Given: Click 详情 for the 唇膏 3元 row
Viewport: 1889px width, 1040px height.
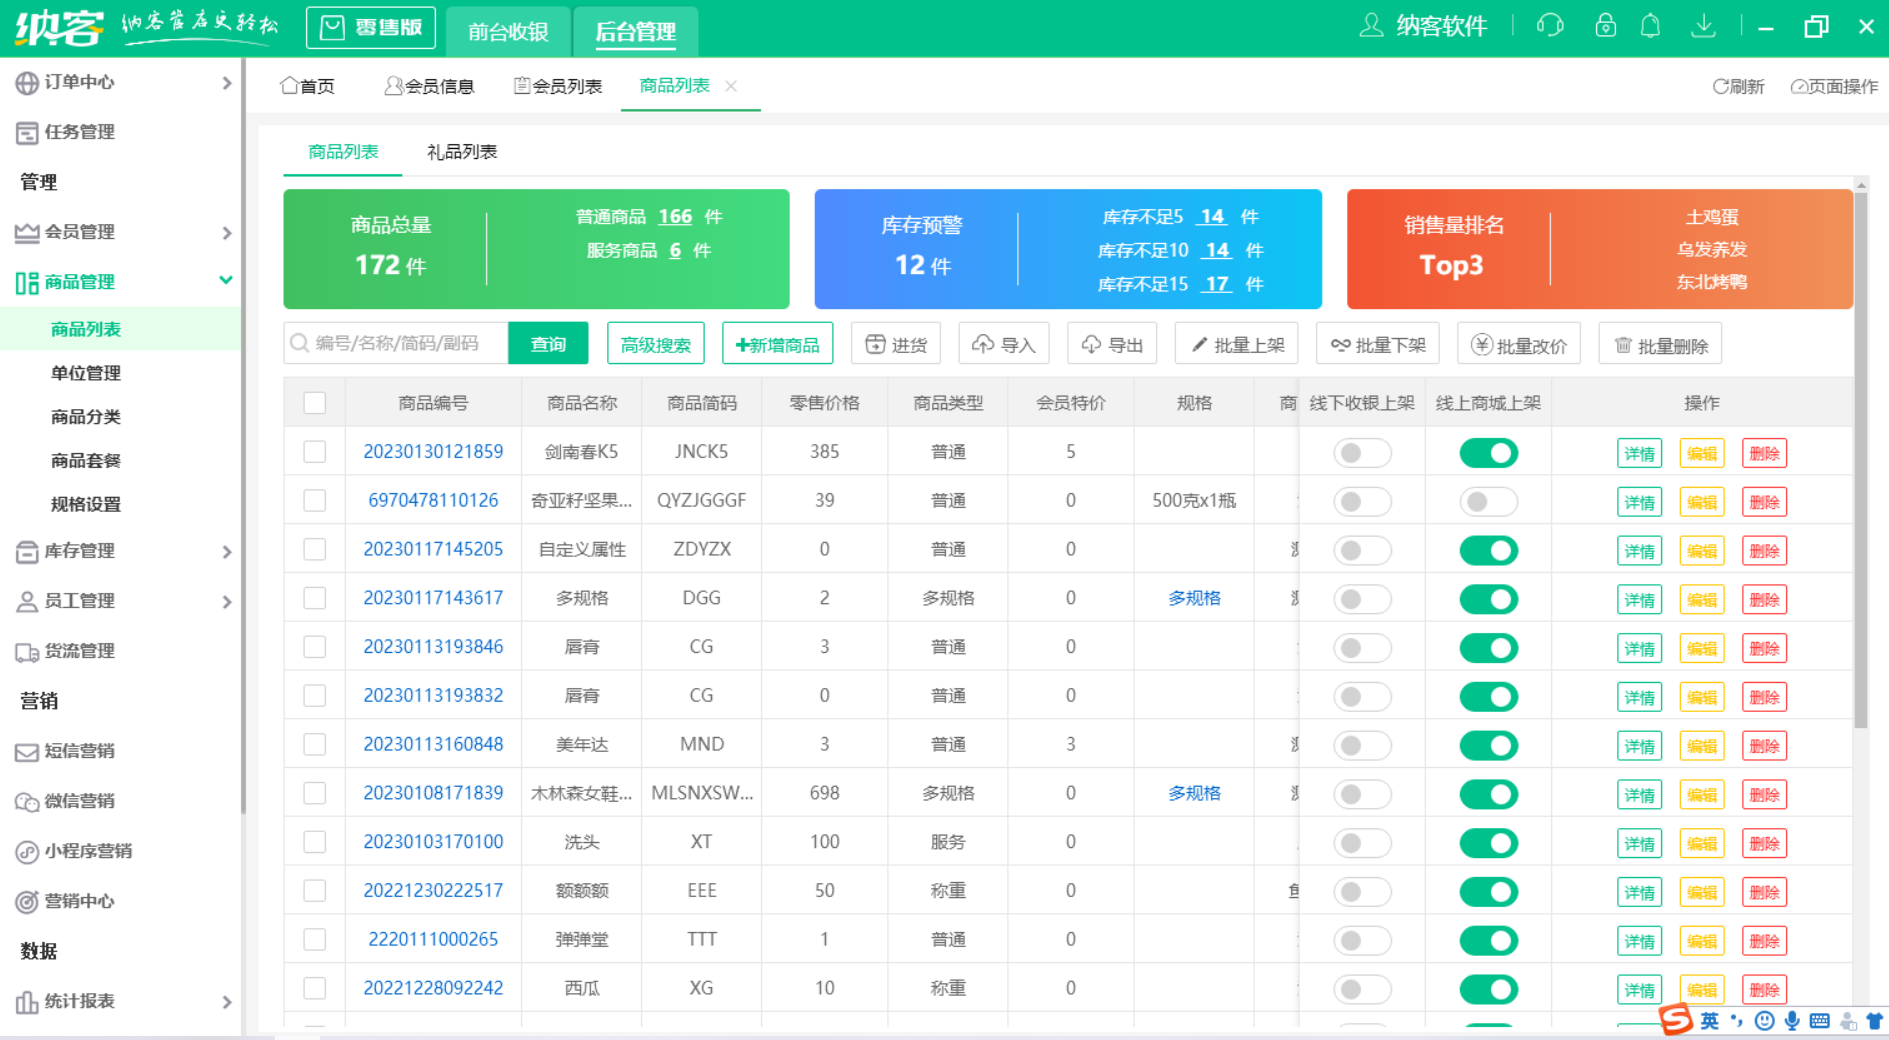Looking at the screenshot, I should 1639,649.
